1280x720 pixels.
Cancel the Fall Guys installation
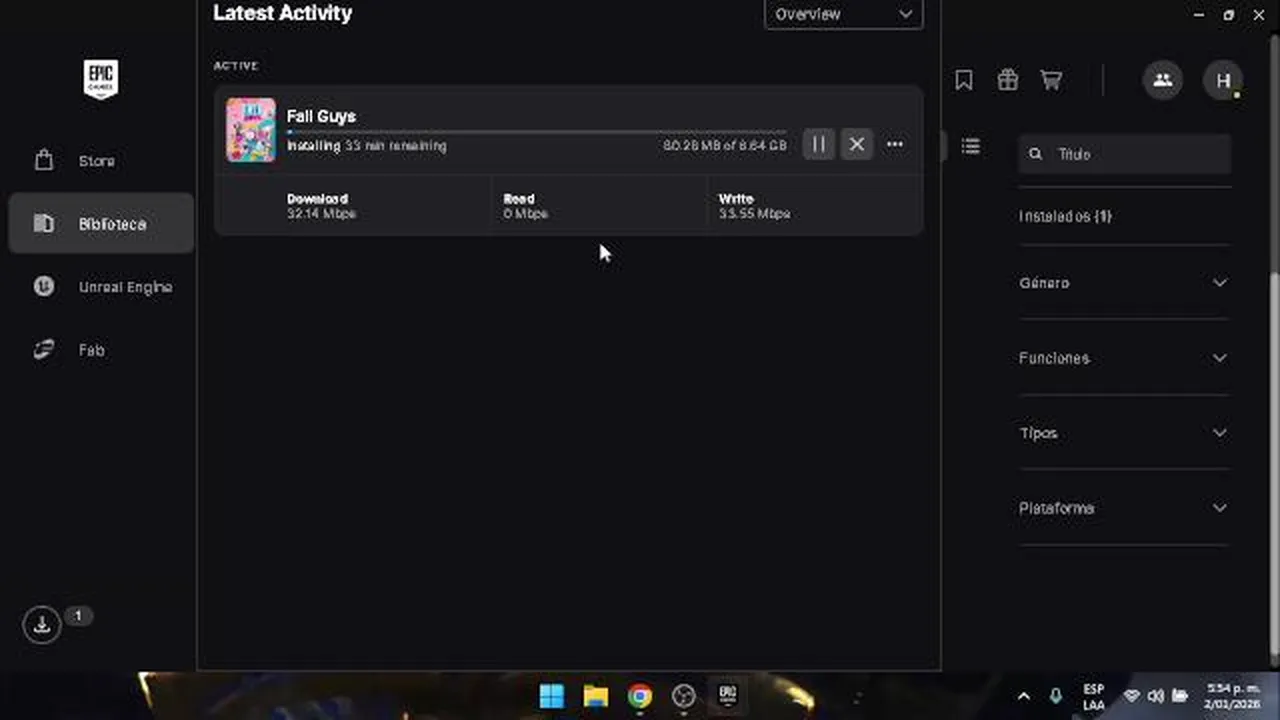pos(857,145)
